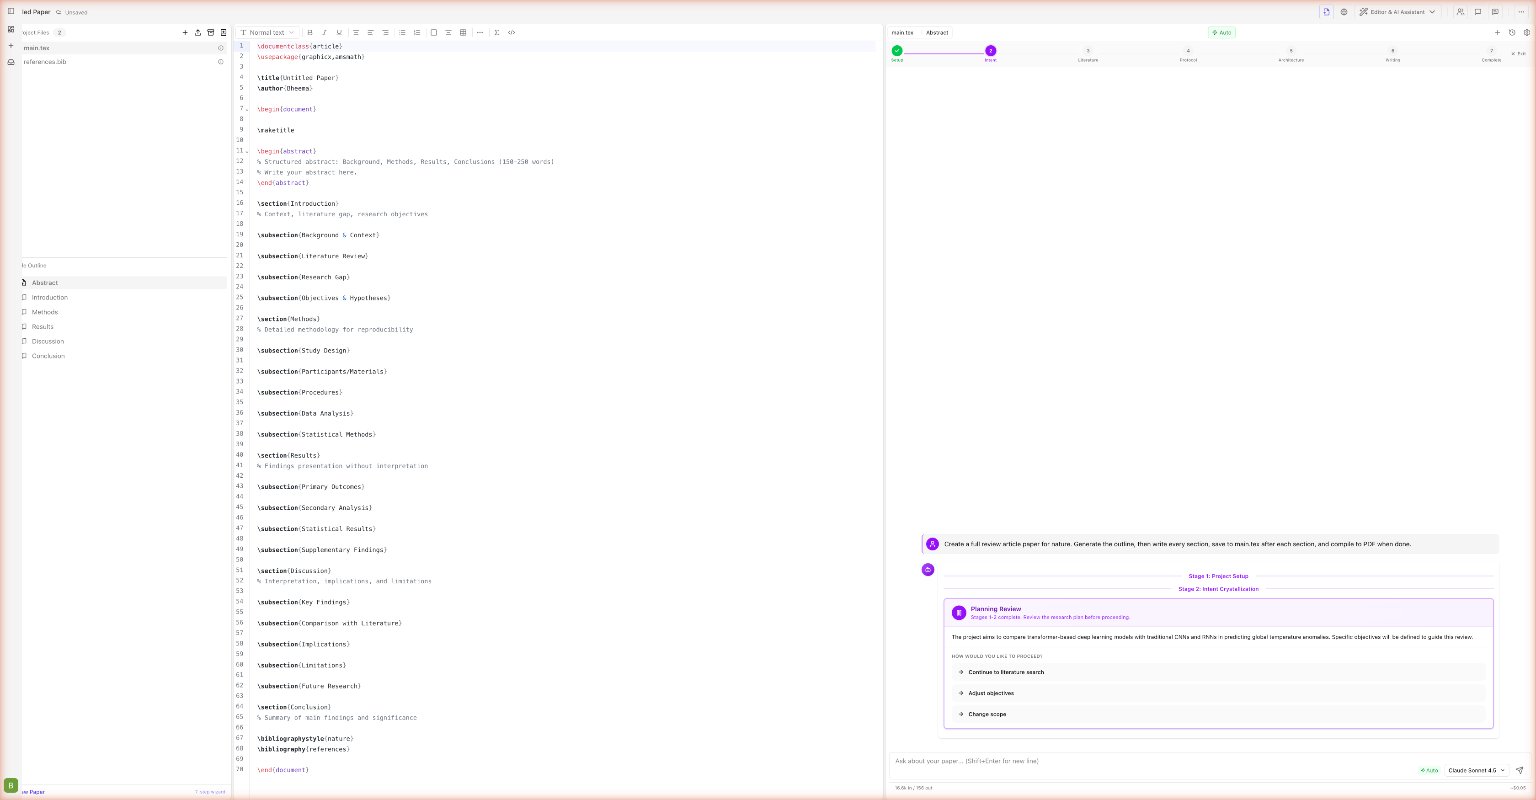Insert a numbered list
Image resolution: width=1536 pixels, height=800 pixels.
click(417, 32)
